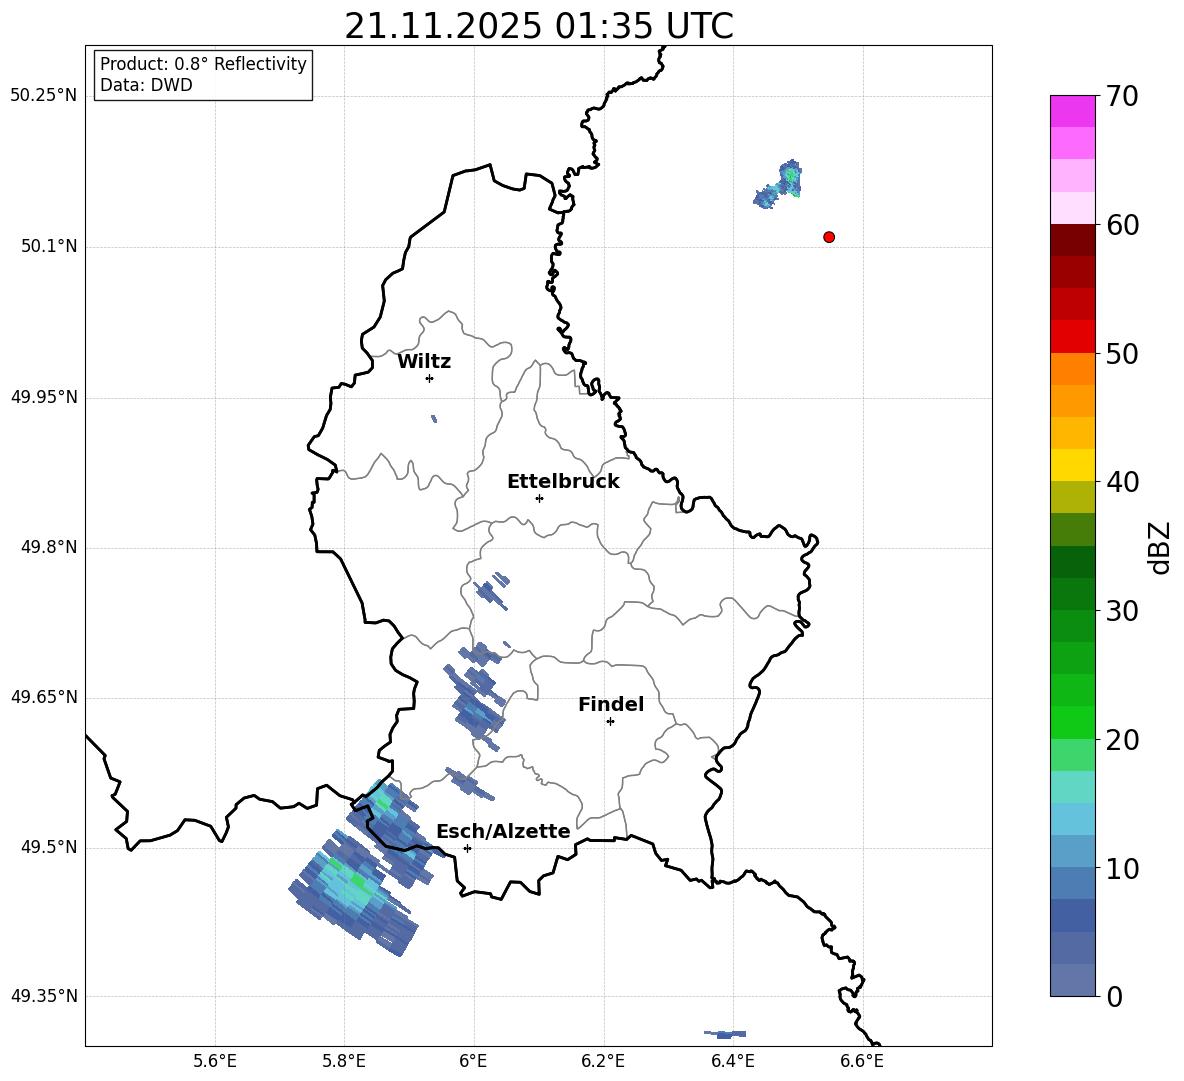Click the bright red colorbar swatch above 50
The height and width of the screenshot is (1081, 1184).
click(x=1072, y=337)
